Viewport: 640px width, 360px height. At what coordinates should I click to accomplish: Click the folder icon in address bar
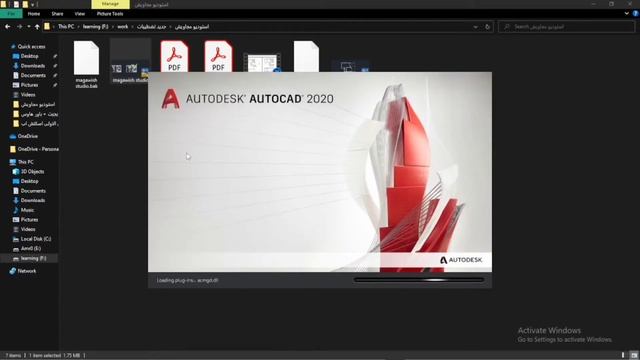pos(47,27)
